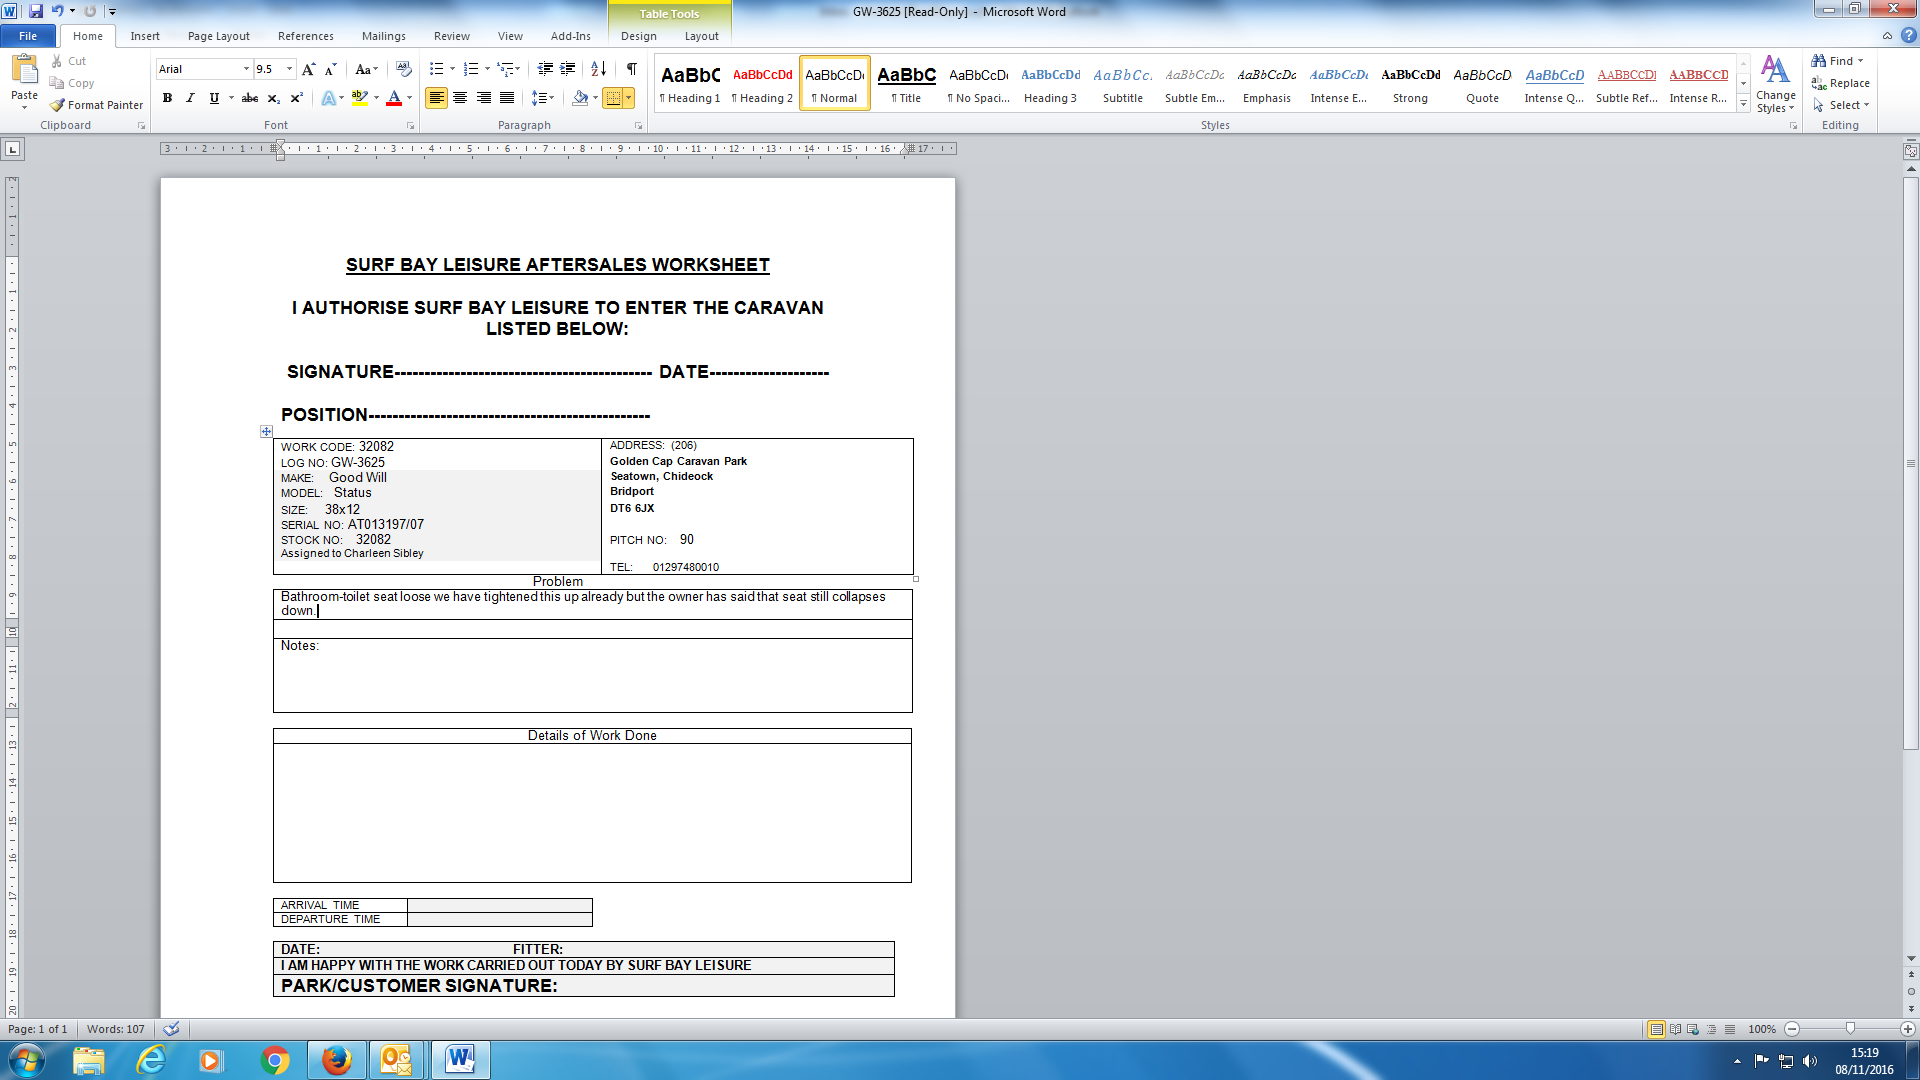Click the zoom slider handle
This screenshot has height=1080, width=1920.
[x=1850, y=1029]
